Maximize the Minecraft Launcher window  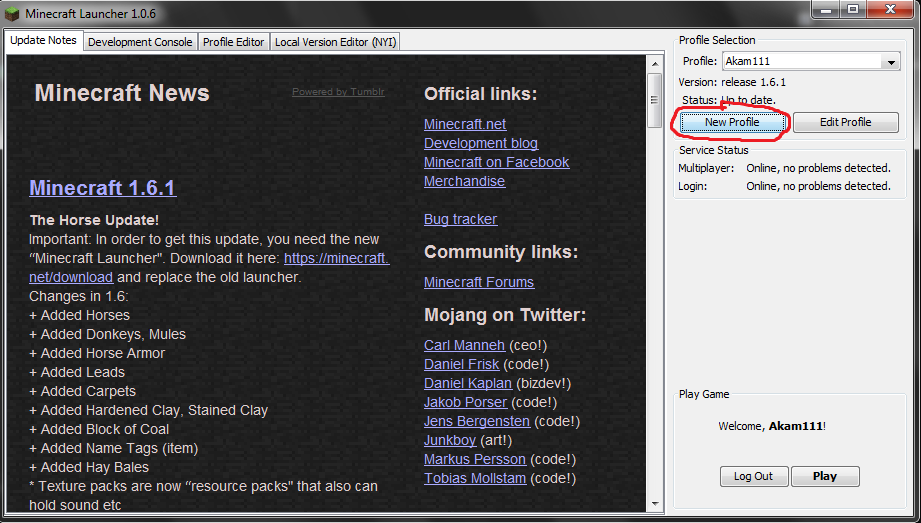point(853,9)
